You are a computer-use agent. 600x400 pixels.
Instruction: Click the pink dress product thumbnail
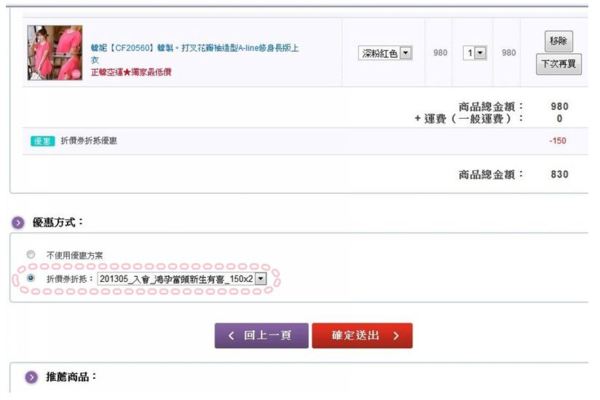[55, 53]
